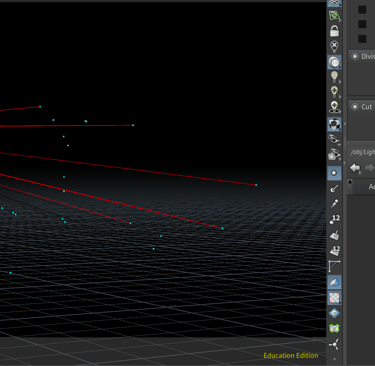375x366 pixels.
Task: Click the ghost objects eye with box icon
Action: coord(334,155)
